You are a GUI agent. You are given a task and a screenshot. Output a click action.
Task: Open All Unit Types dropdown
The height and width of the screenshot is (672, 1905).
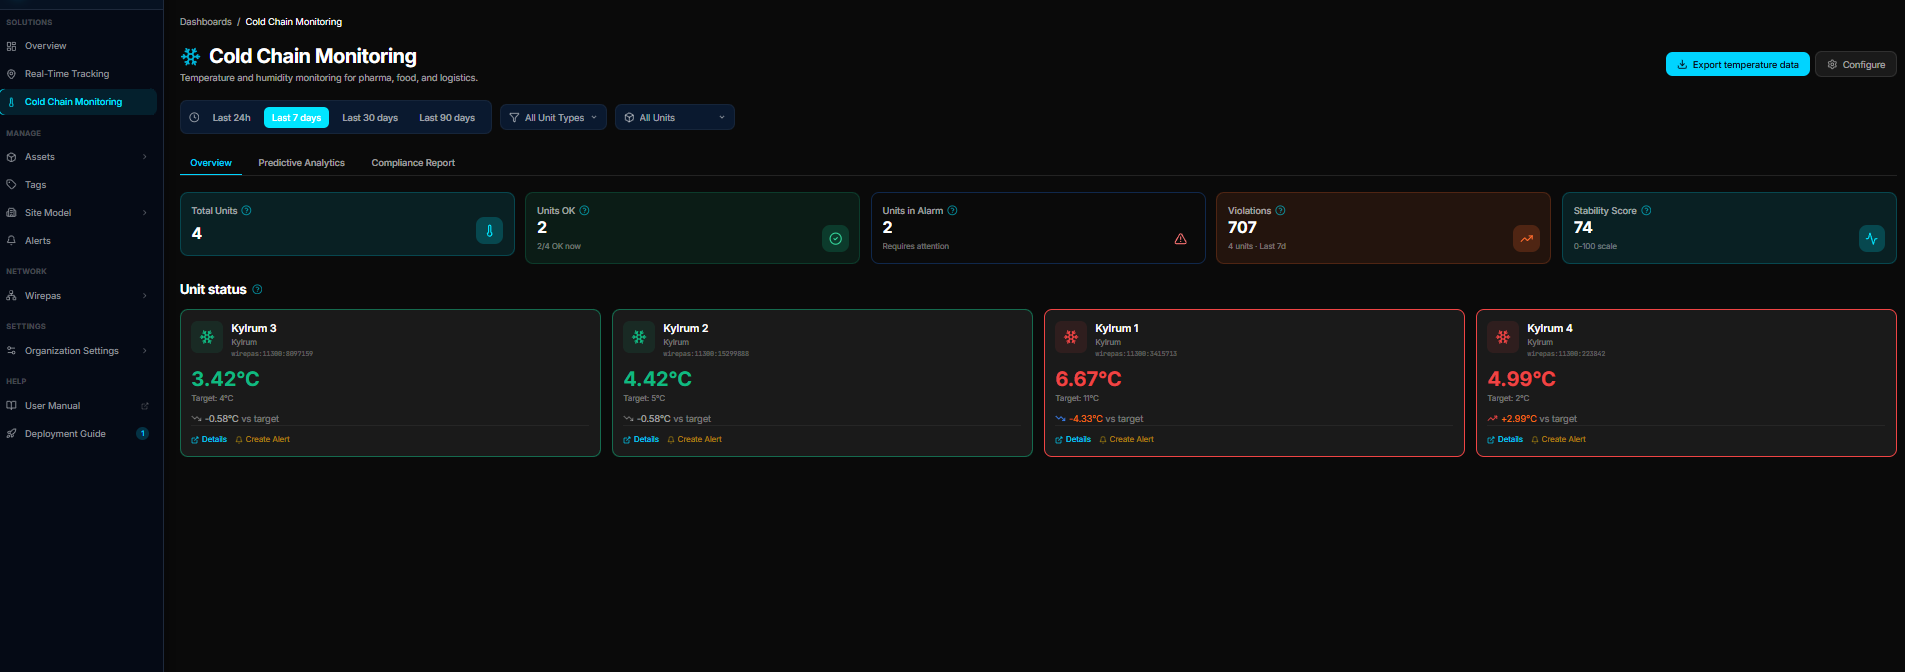[x=553, y=118]
